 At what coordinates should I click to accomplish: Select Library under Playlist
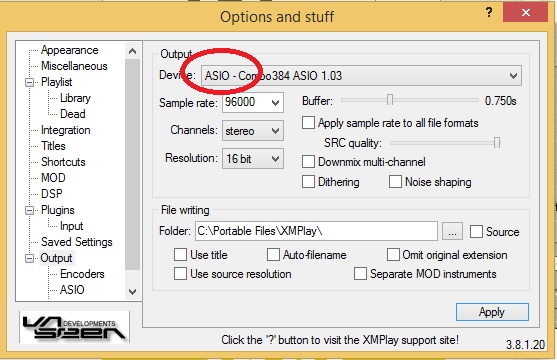click(75, 98)
